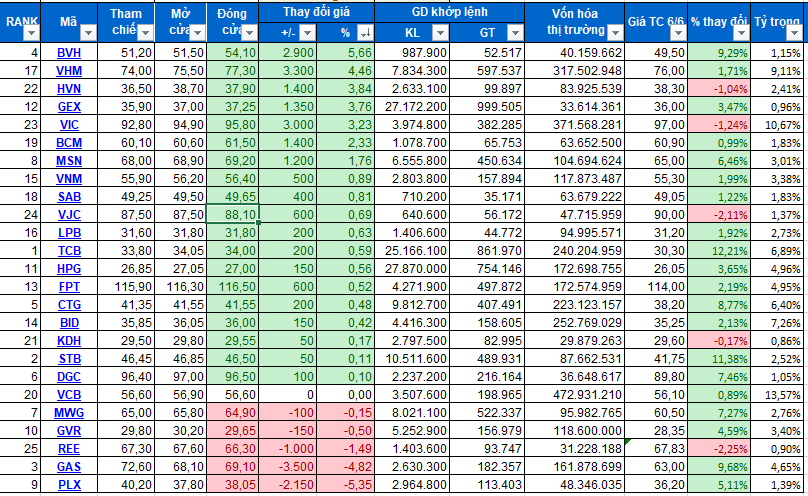Open the VCB ticker link
Screen dimensions: 808x496
coord(69,395)
